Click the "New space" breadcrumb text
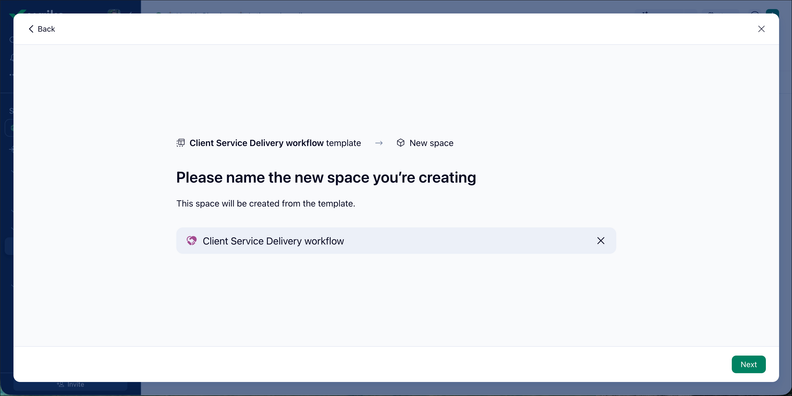This screenshot has width=792, height=396. pyautogui.click(x=431, y=143)
